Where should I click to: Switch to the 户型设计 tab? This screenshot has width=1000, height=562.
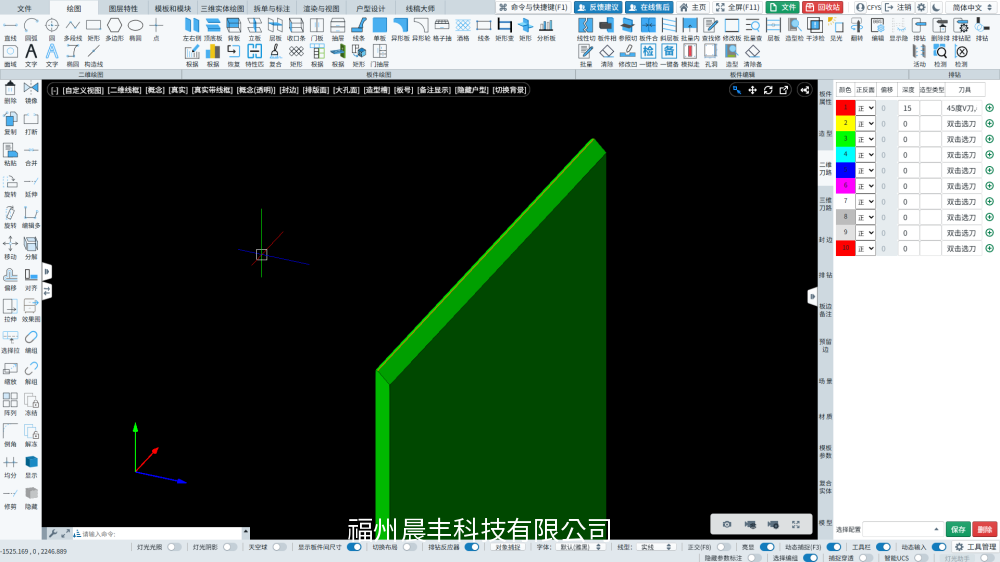tap(371, 8)
